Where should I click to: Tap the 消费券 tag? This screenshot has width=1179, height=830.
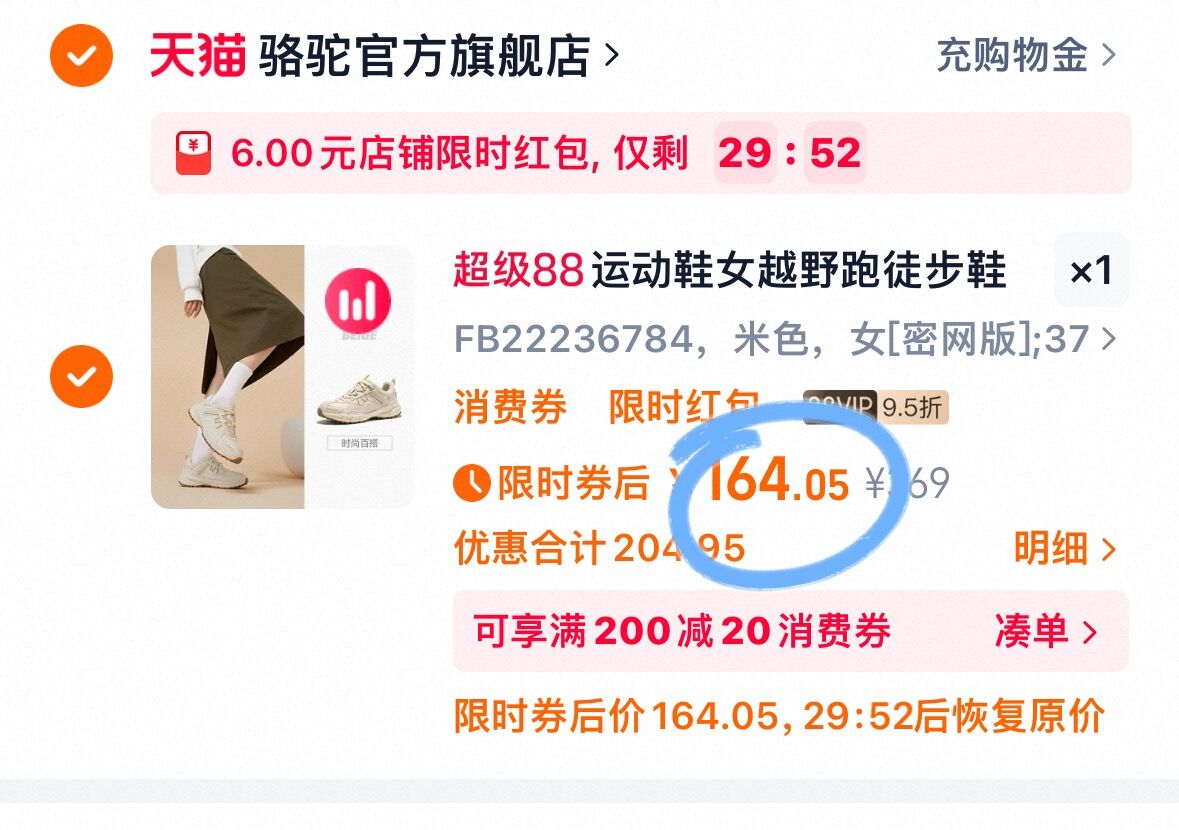pos(510,407)
